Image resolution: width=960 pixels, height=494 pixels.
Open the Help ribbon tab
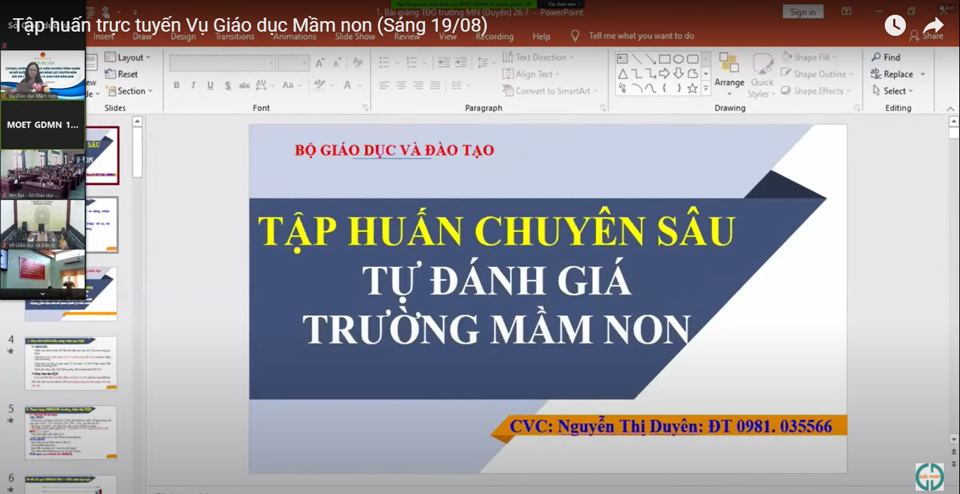pyautogui.click(x=541, y=36)
